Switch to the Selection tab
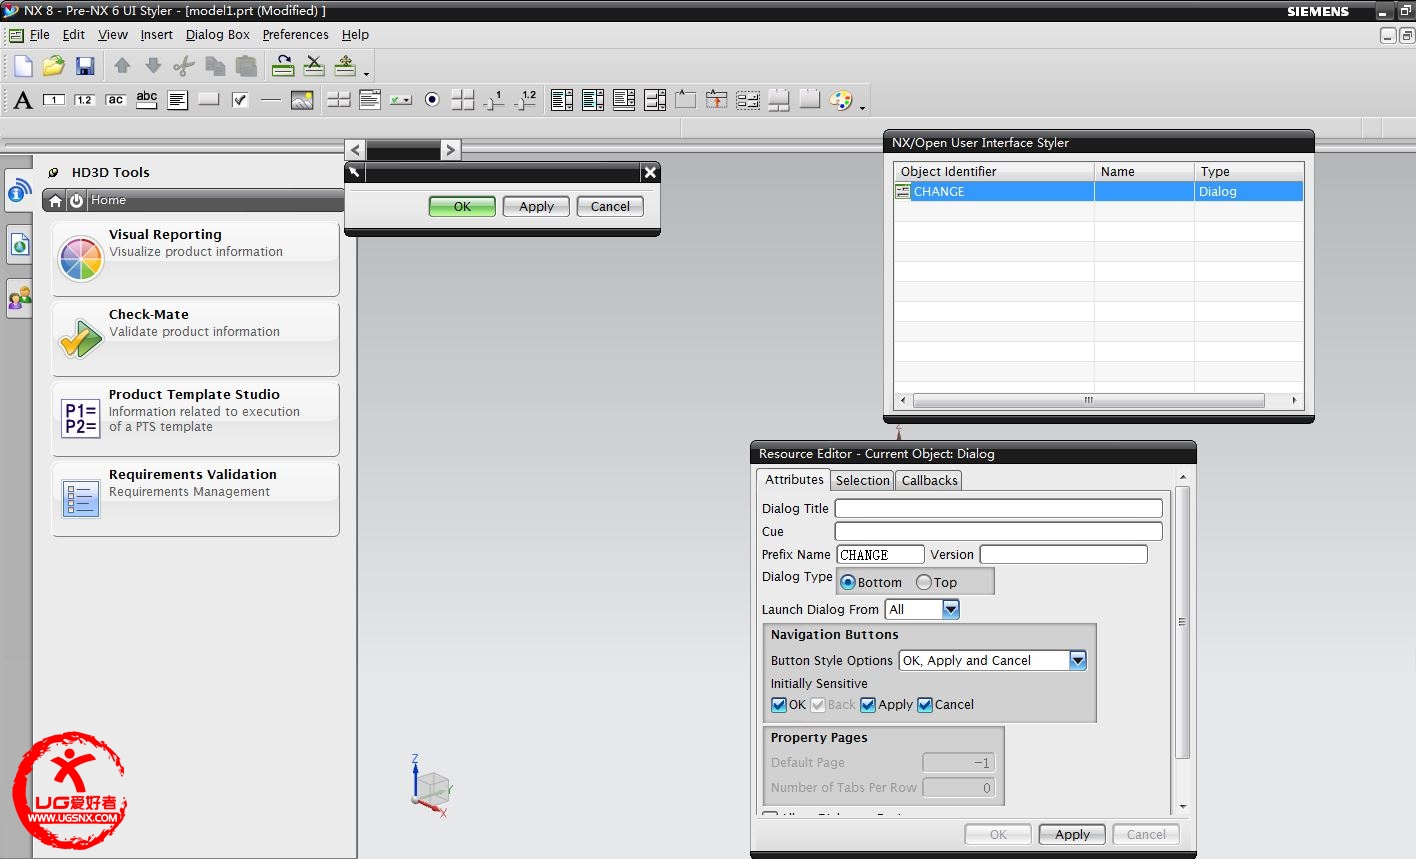Screen dimensions: 1416x859 coord(863,481)
